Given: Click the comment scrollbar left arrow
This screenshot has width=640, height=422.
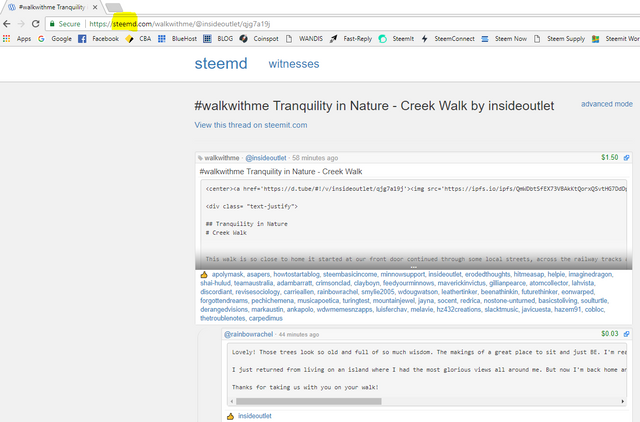Looking at the screenshot, I should (232, 401).
